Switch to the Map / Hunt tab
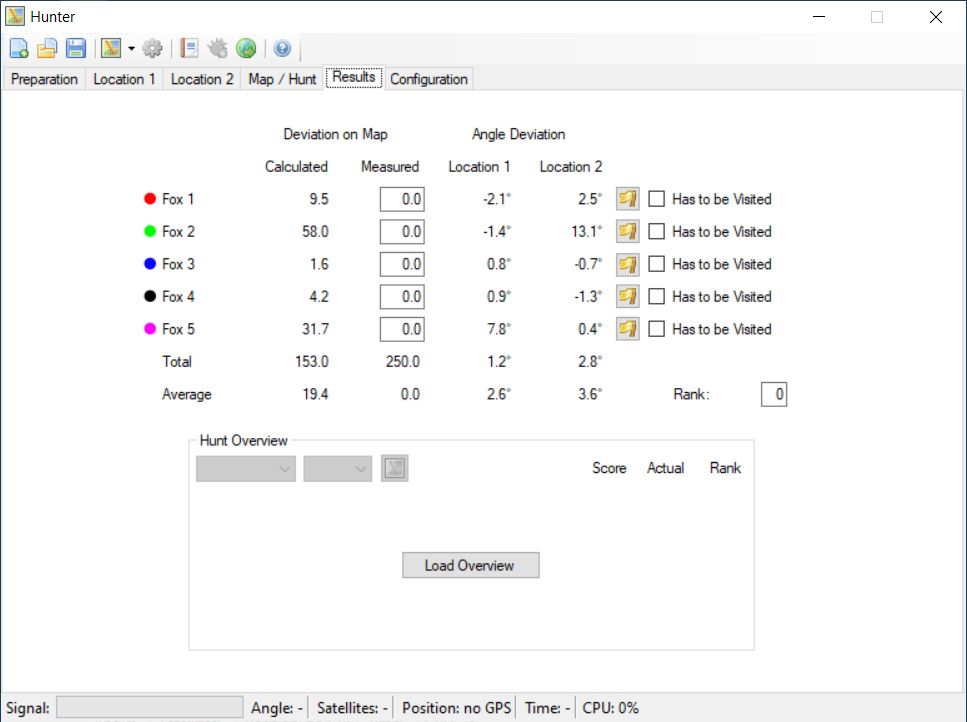The image size is (967, 722). pyautogui.click(x=282, y=79)
